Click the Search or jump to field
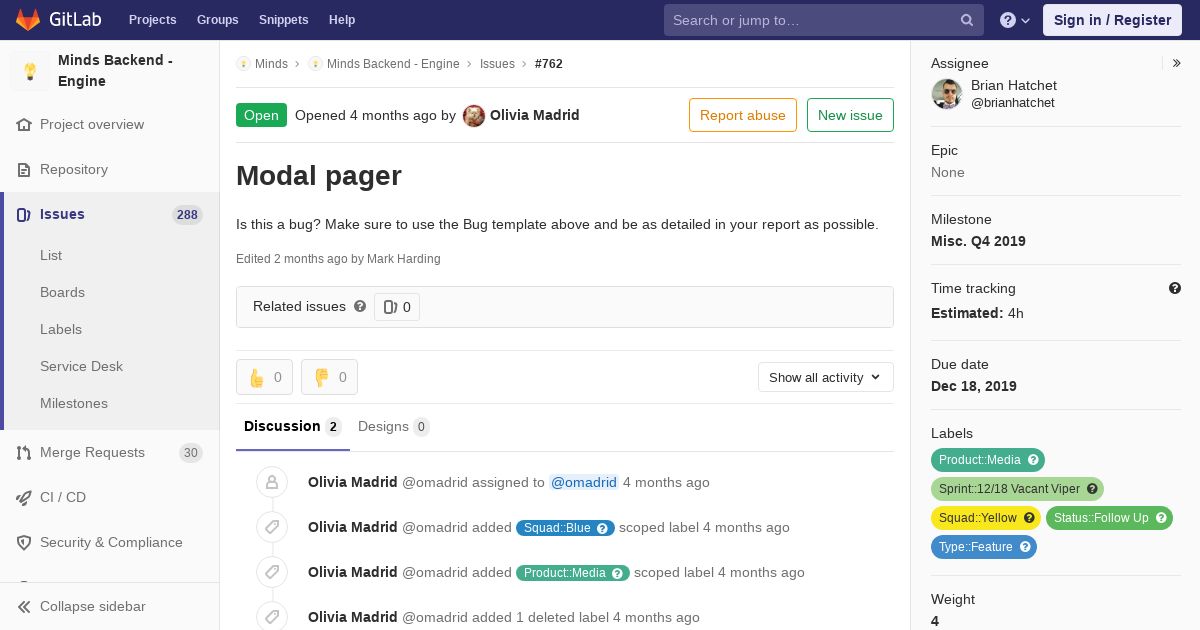Image resolution: width=1200 pixels, height=630 pixels. (824, 20)
